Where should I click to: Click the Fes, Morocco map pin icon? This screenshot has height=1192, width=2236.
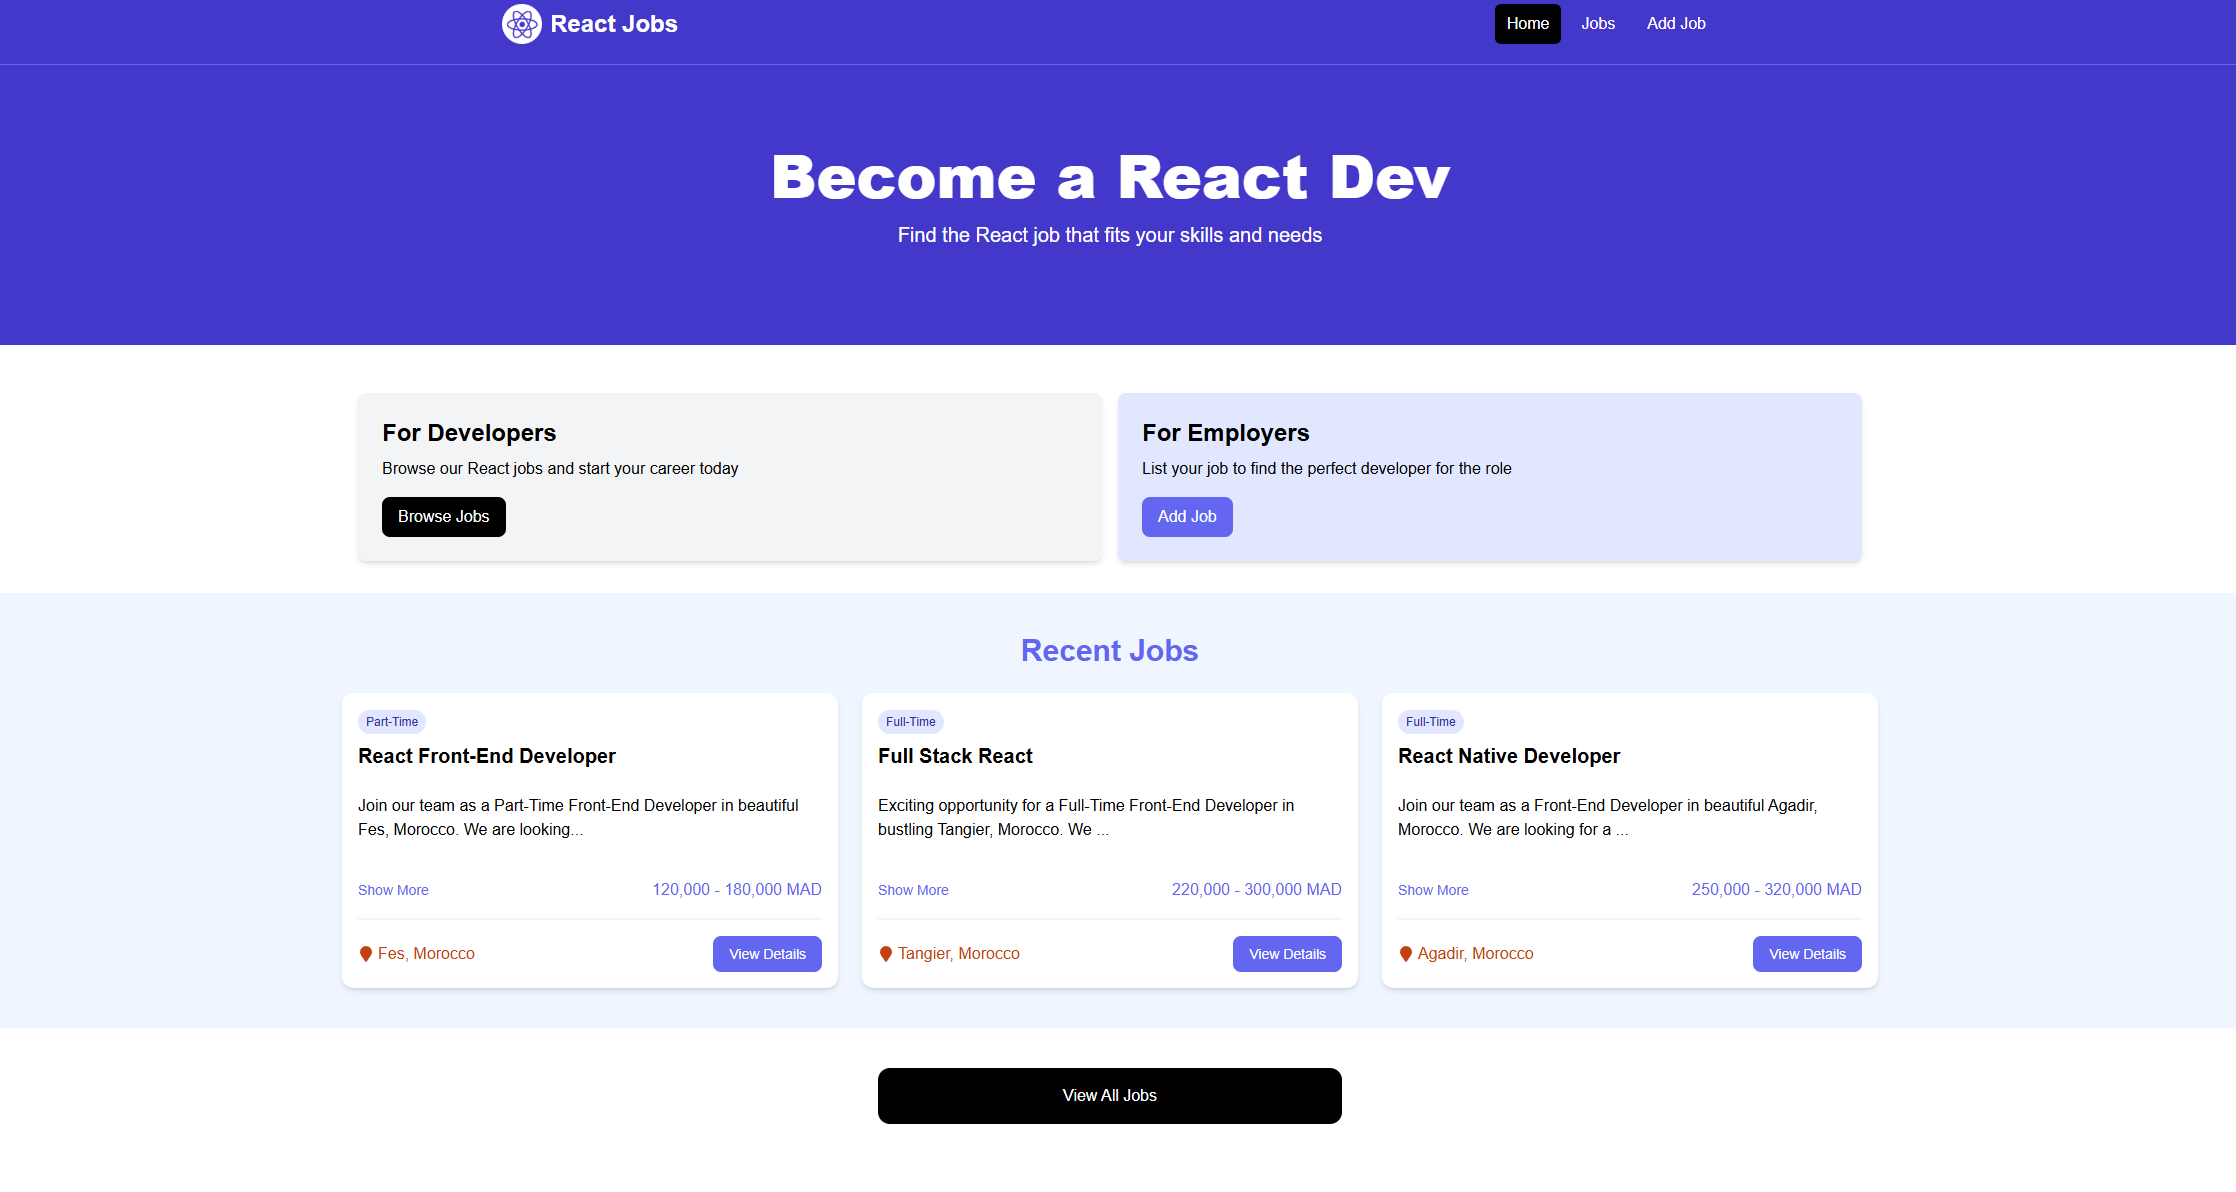tap(366, 954)
